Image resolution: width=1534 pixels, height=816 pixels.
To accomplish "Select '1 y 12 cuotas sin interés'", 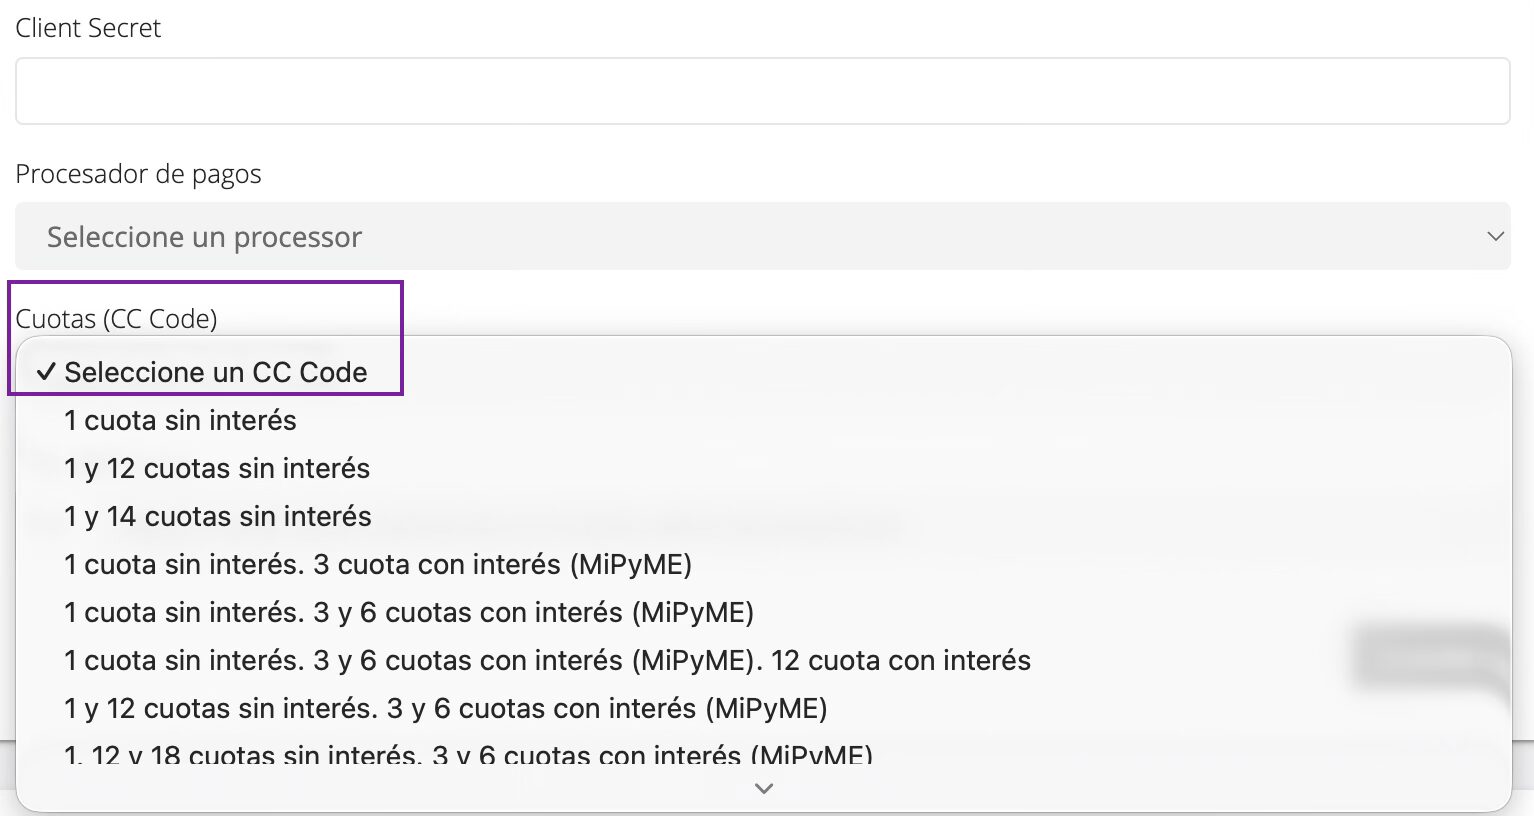I will (764, 468).
